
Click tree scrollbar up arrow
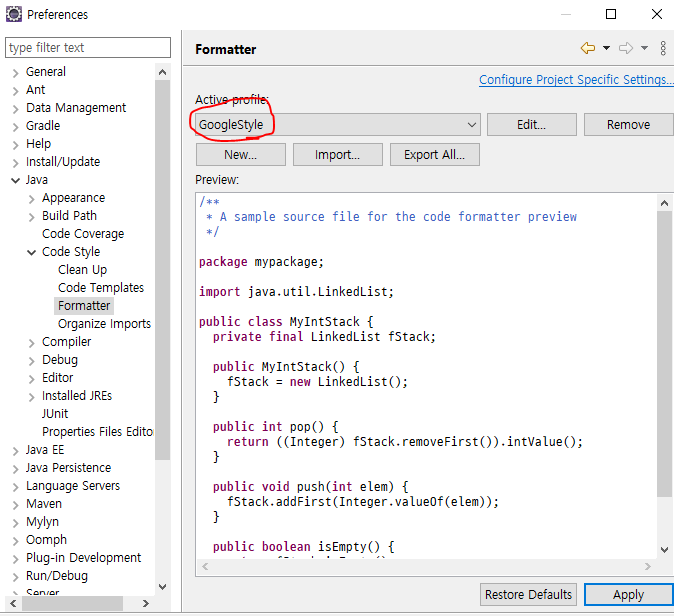[x=162, y=72]
